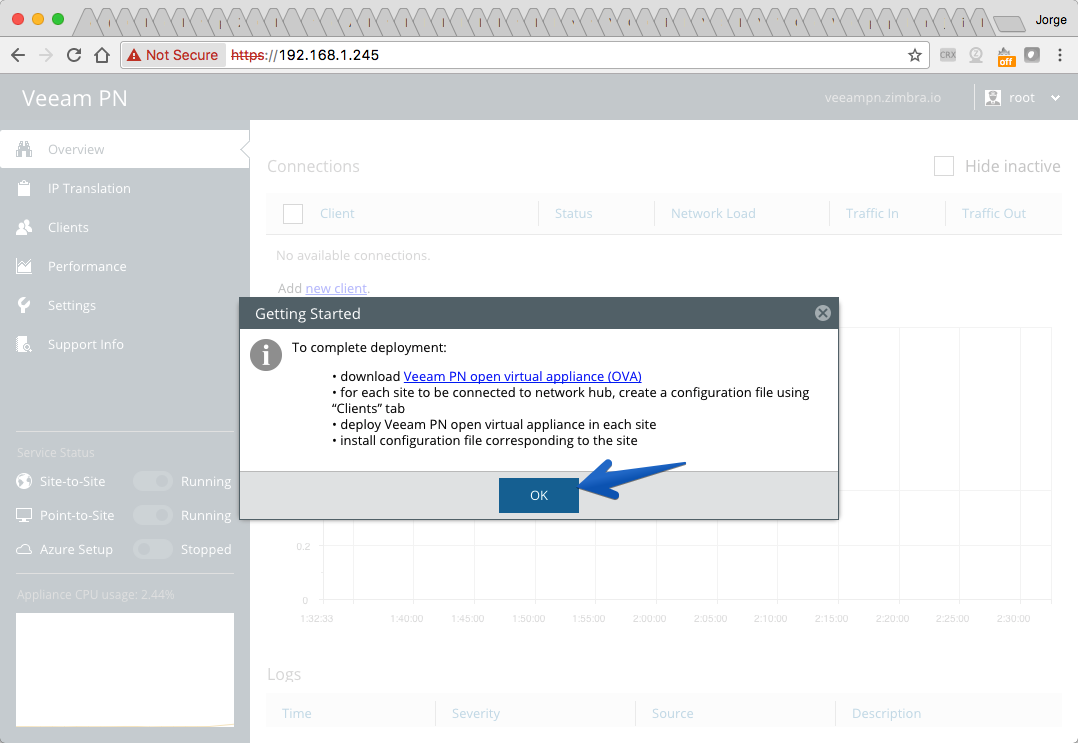1078x743 pixels.
Task: Open the Overview sidebar item
Action: pos(124,149)
